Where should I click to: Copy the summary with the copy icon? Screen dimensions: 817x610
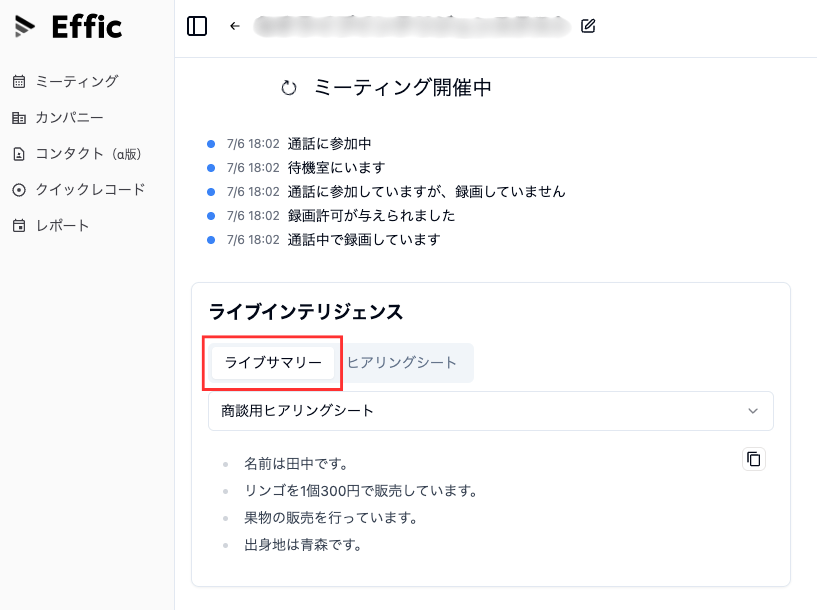(754, 459)
